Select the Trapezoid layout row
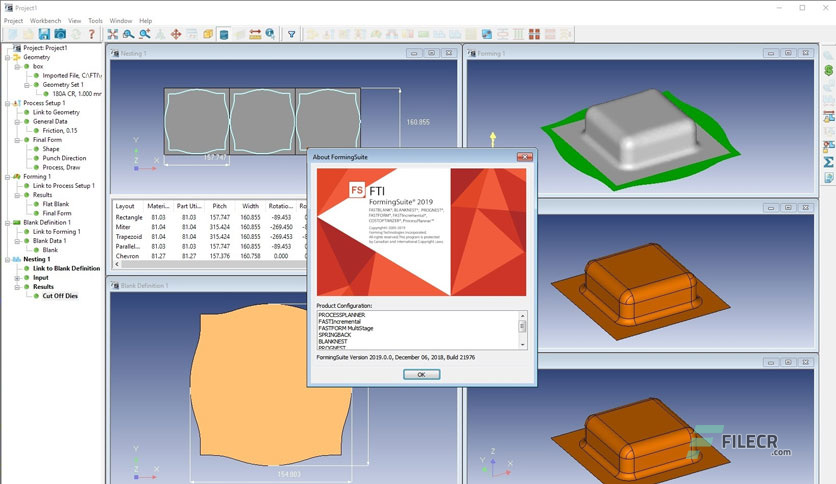Image resolution: width=836 pixels, height=484 pixels. click(x=210, y=237)
